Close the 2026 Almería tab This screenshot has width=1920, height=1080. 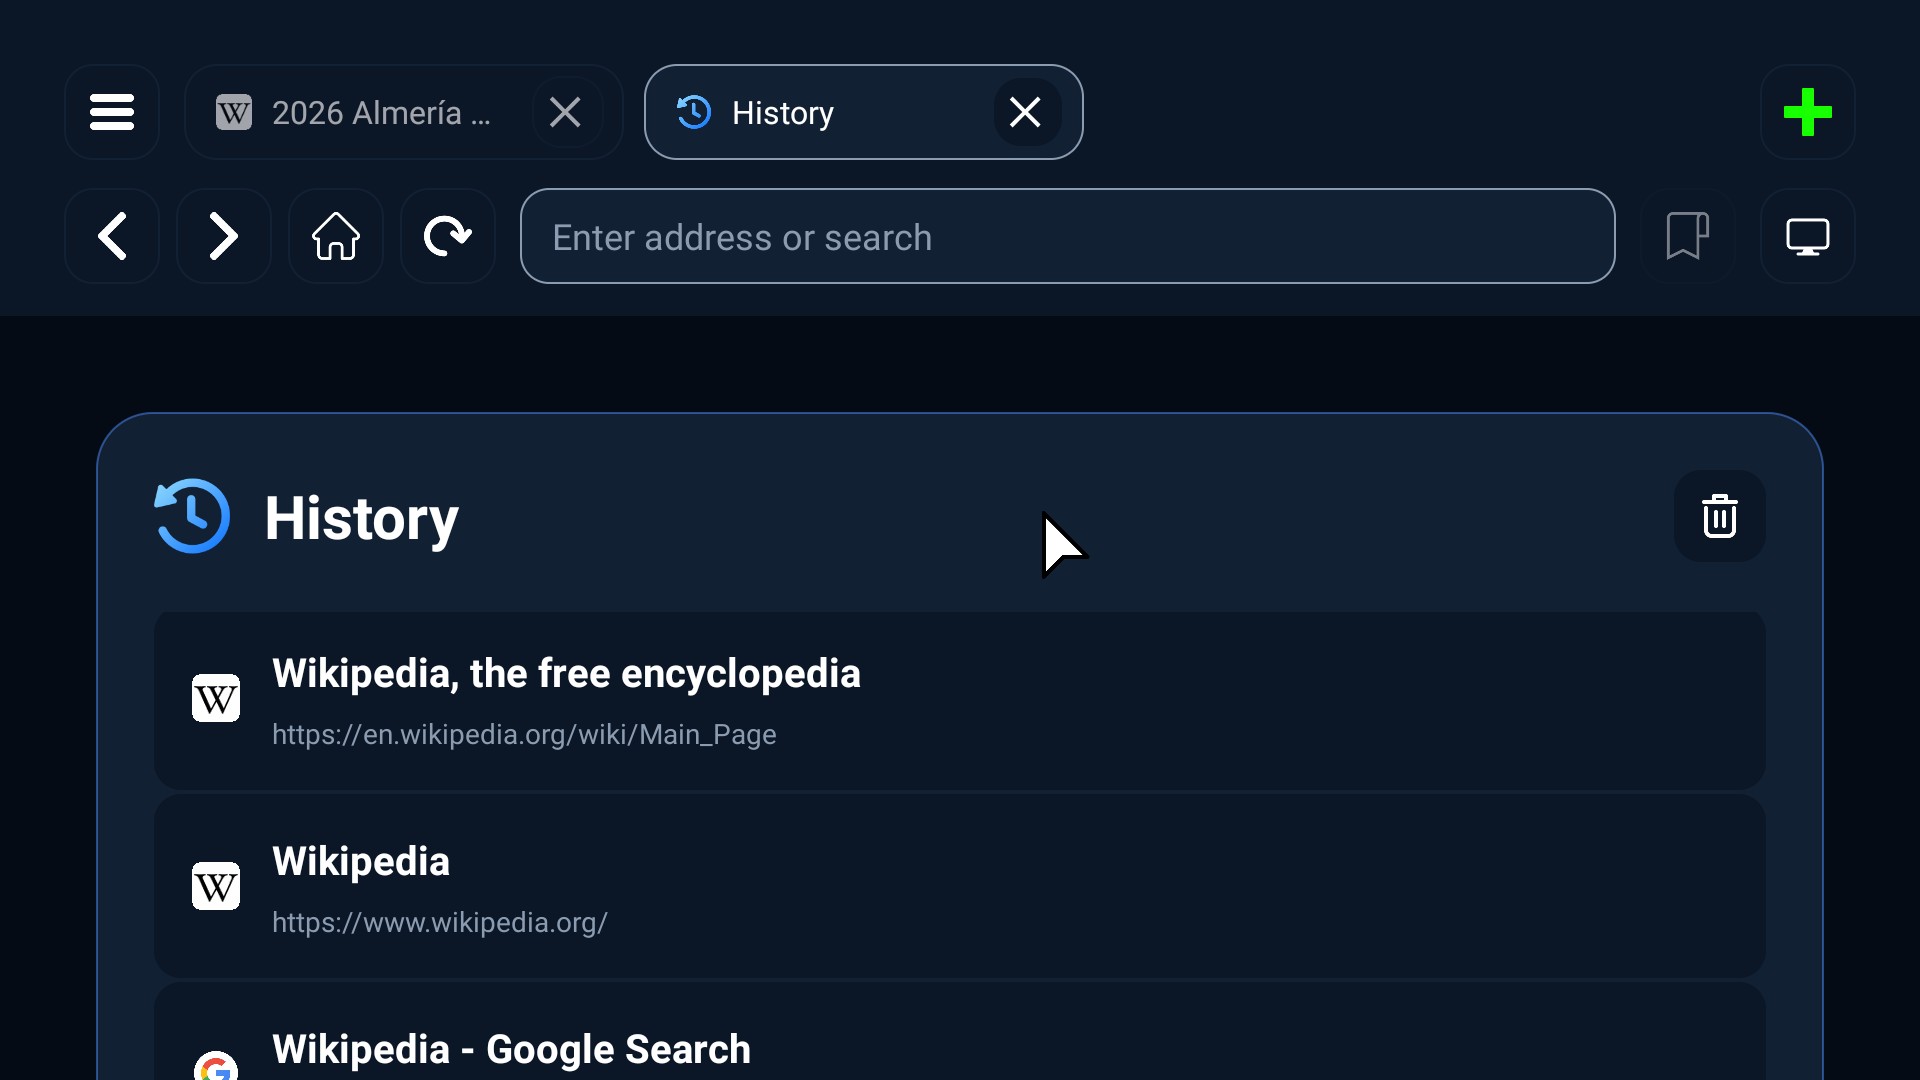pos(566,112)
